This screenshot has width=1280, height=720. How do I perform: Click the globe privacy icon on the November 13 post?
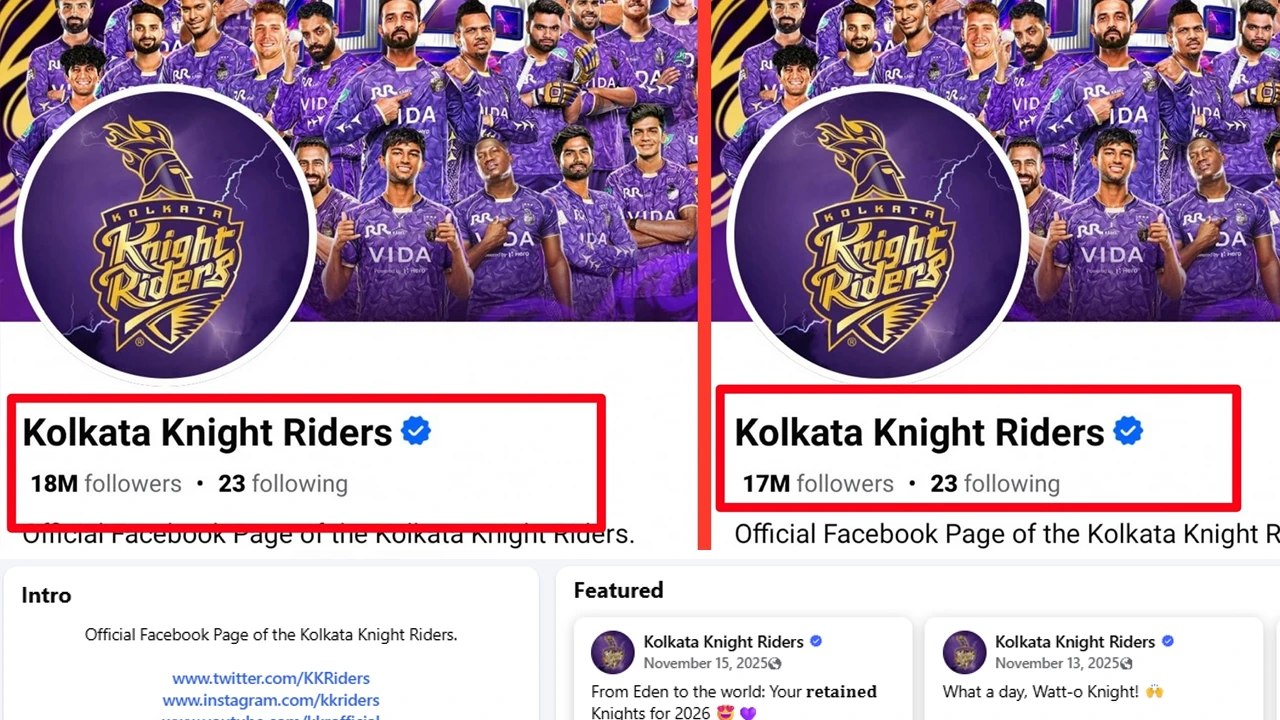click(x=1127, y=663)
